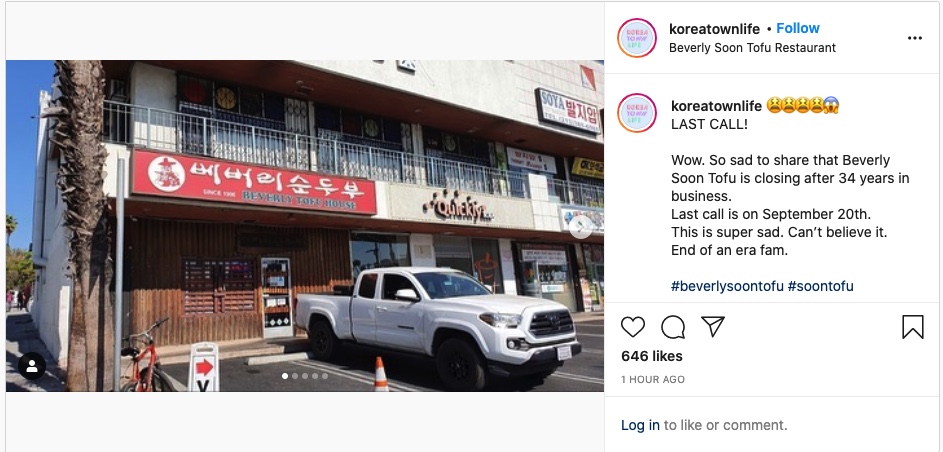
Task: Show tagged people icon on photo
Action: [32, 365]
